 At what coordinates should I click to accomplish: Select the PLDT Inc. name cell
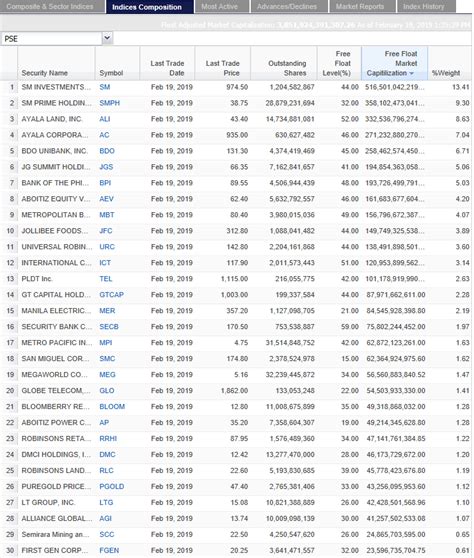pos(37,279)
